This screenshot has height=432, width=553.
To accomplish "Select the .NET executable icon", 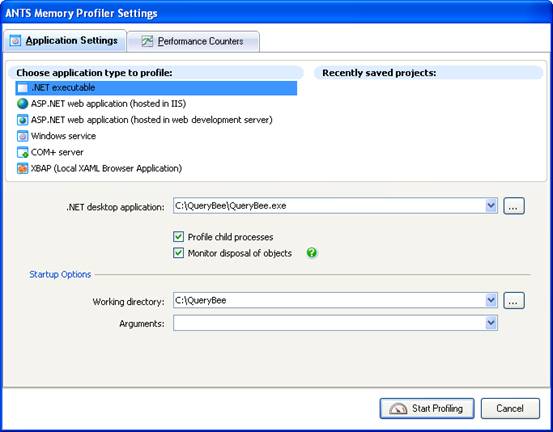I will [22, 88].
